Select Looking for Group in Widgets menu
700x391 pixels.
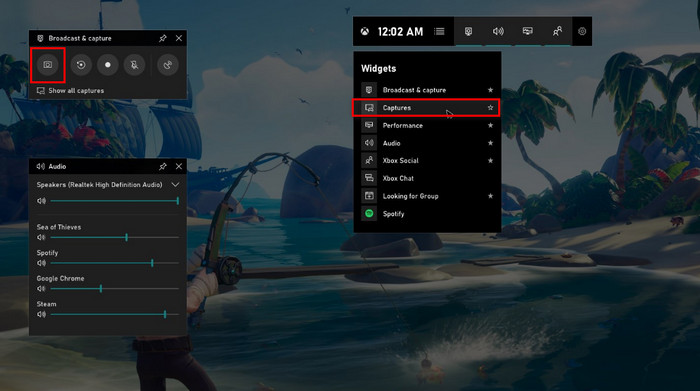click(427, 196)
